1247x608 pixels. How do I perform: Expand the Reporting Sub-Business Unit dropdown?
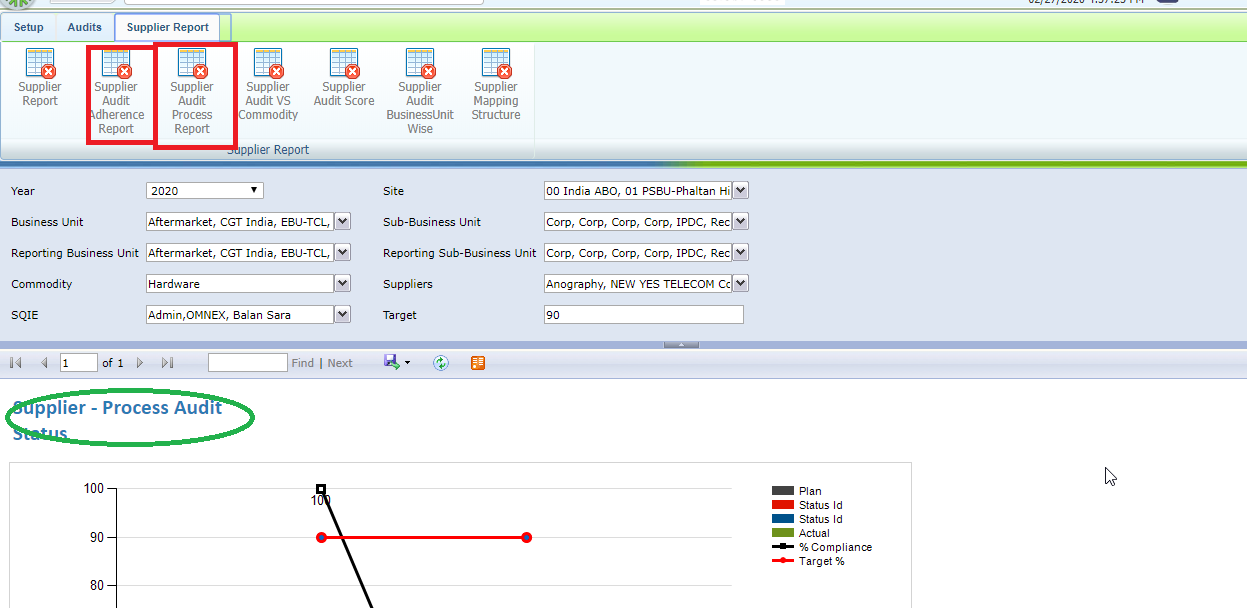click(x=740, y=253)
